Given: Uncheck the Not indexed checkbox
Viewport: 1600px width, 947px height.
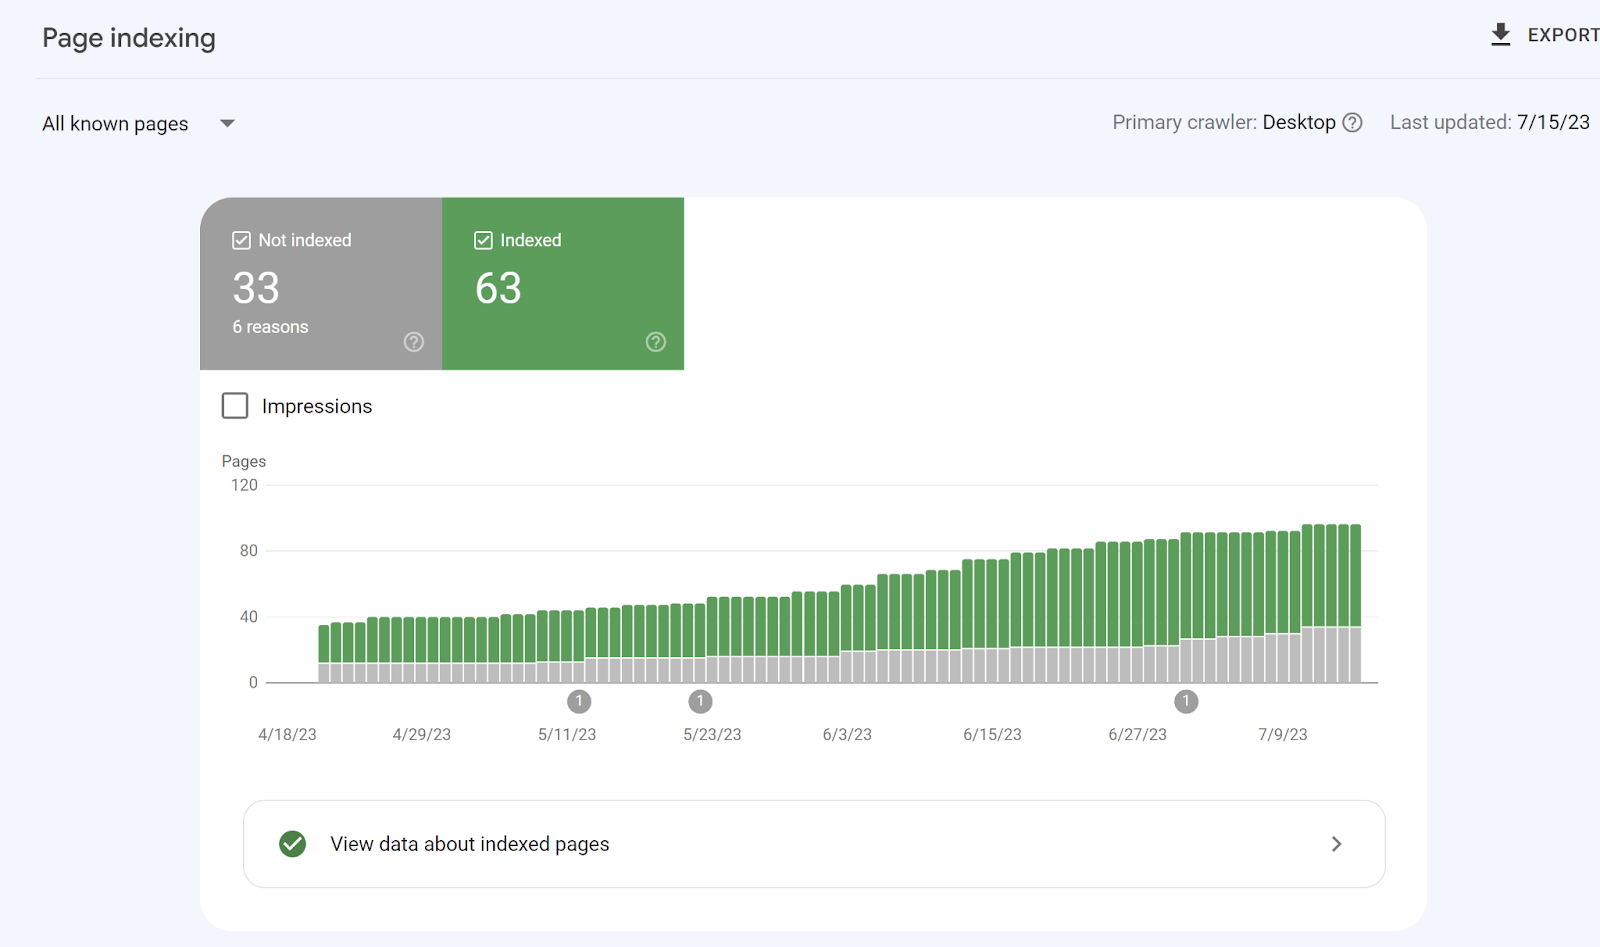Looking at the screenshot, I should [x=241, y=240].
